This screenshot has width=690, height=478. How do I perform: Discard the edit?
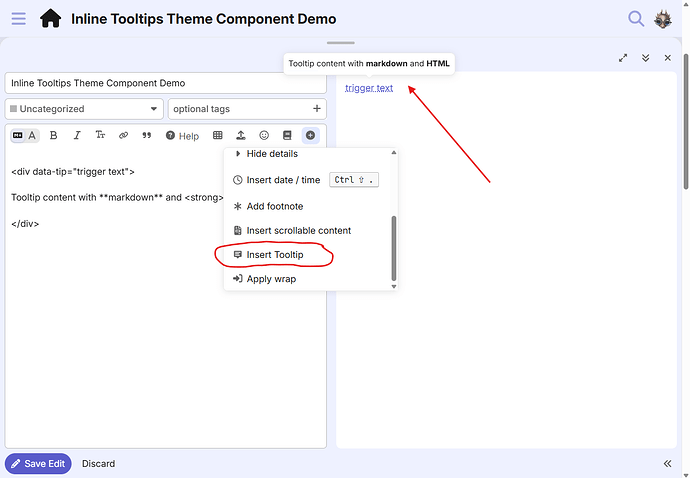pyautogui.click(x=99, y=464)
